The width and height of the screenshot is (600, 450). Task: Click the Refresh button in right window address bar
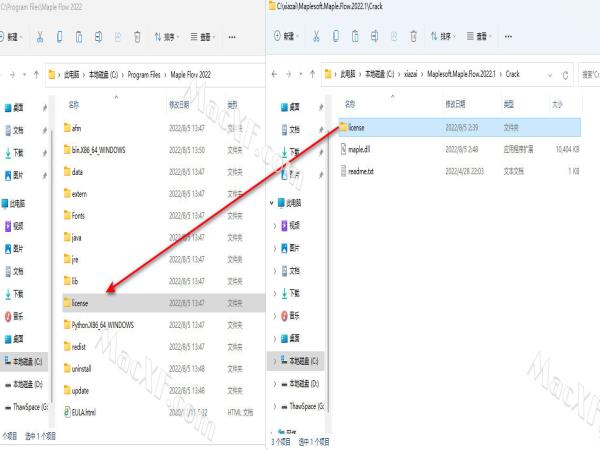(x=565, y=75)
